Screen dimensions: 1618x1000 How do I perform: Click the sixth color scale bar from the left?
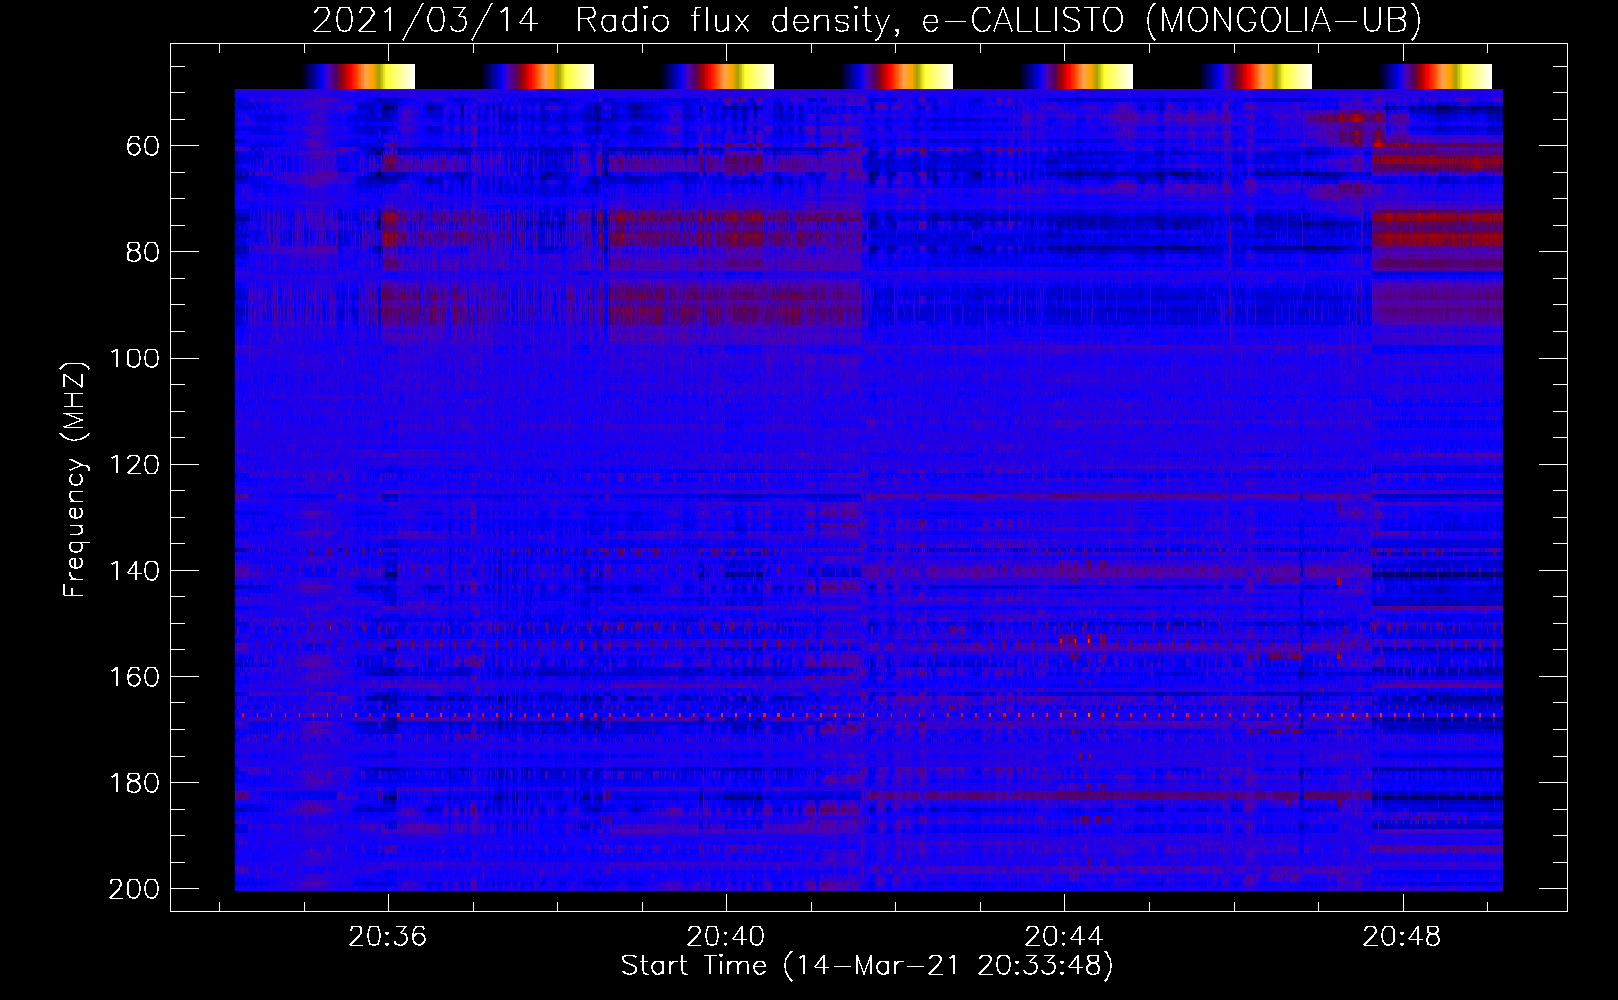[x=1256, y=77]
